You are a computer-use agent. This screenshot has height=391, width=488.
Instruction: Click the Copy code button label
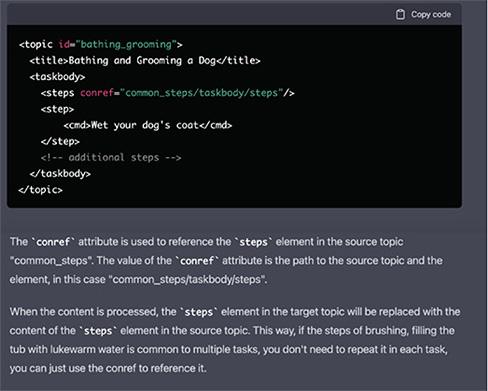point(431,14)
